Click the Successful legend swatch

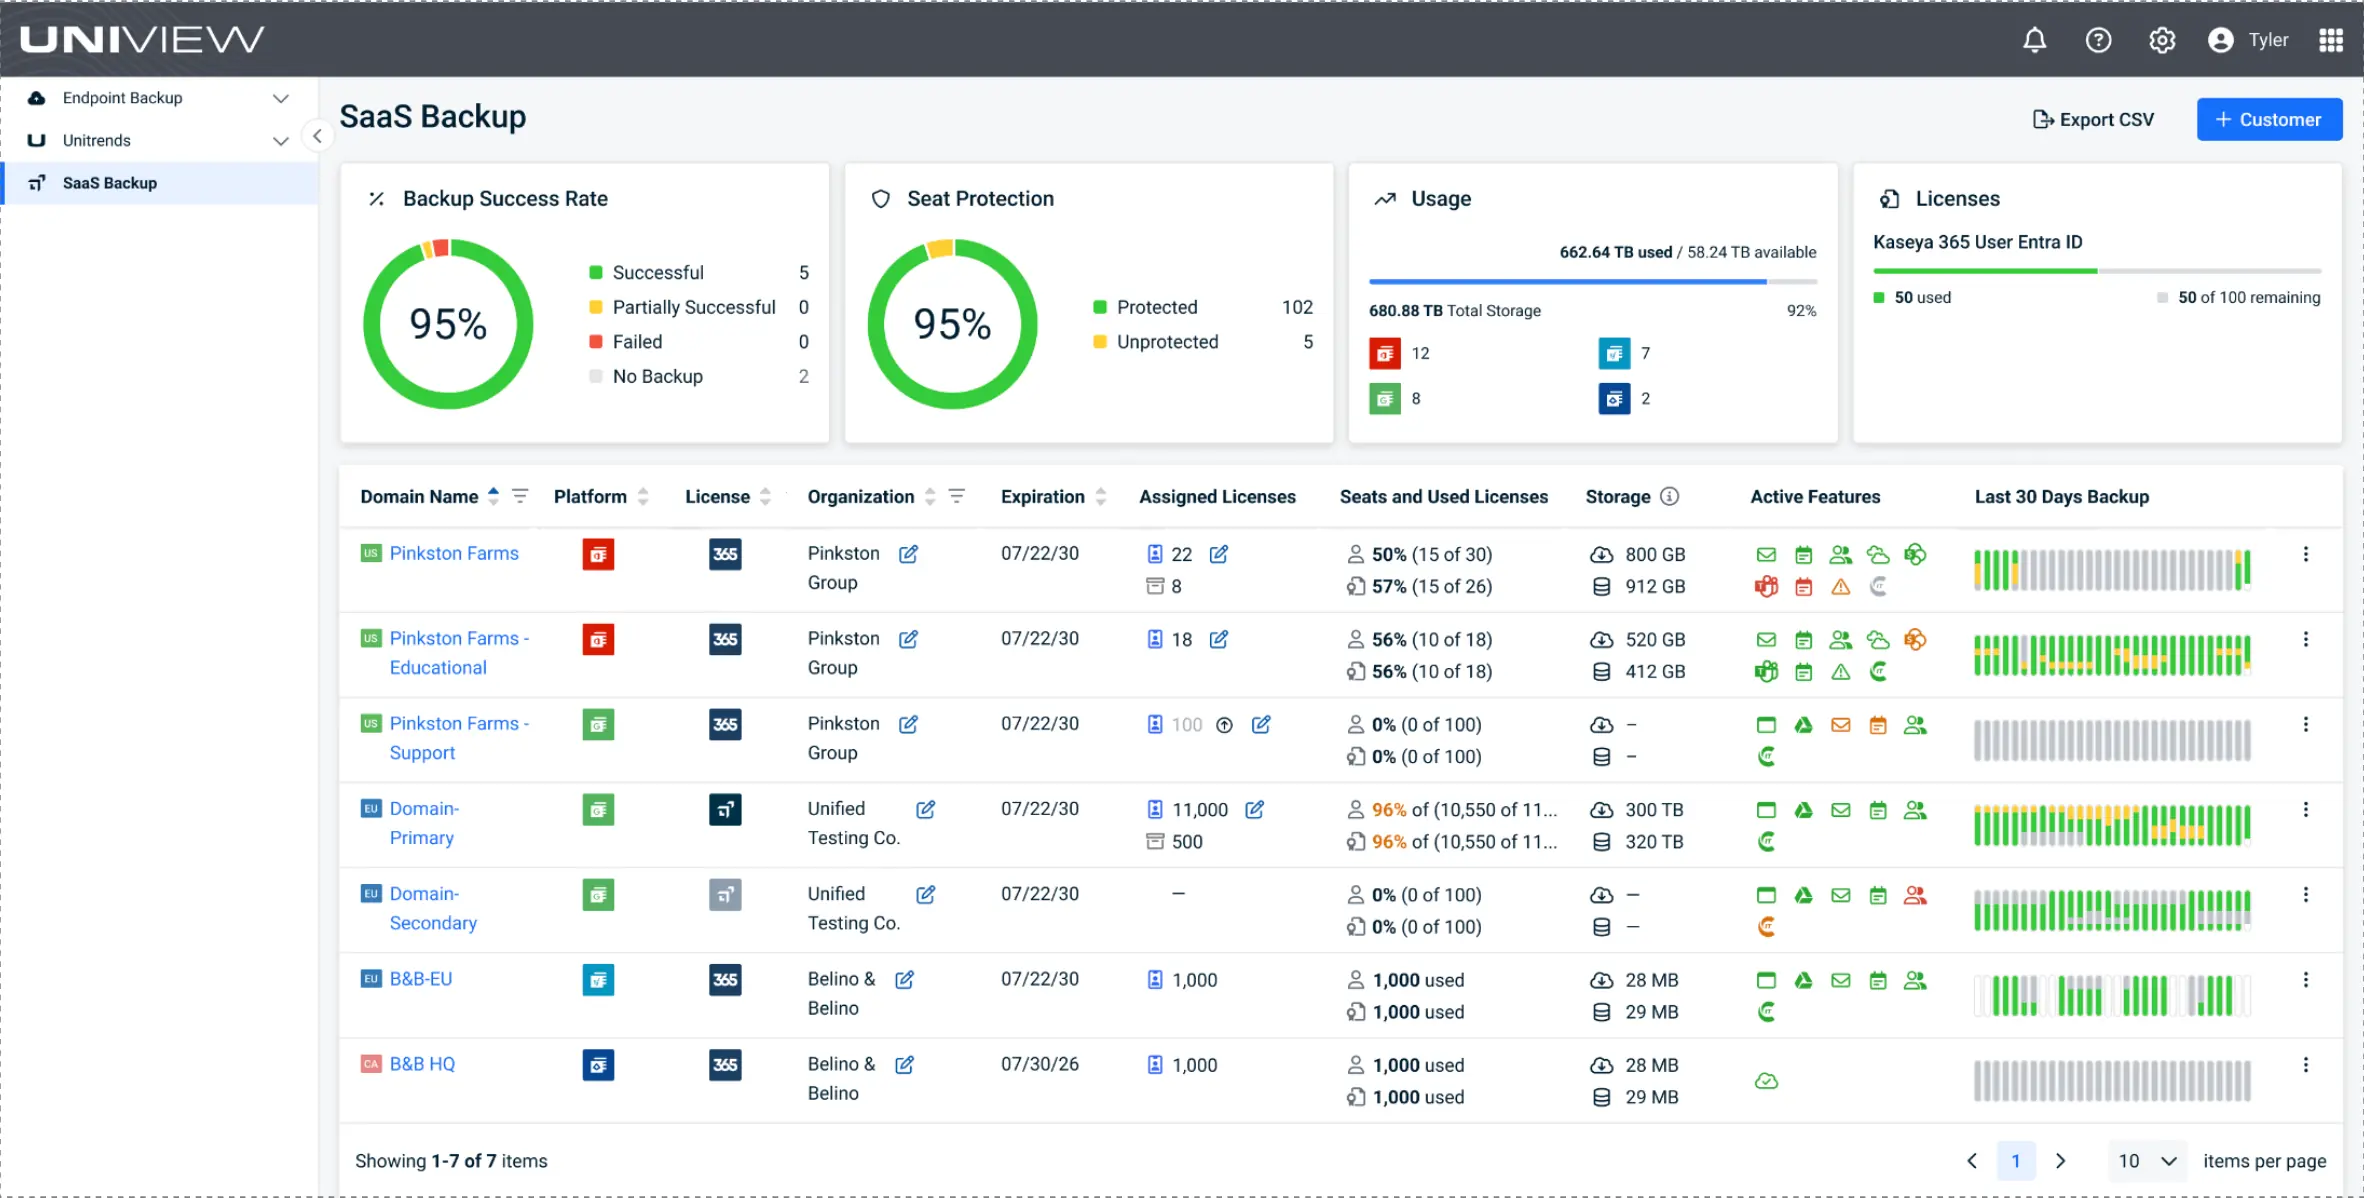pyautogui.click(x=596, y=273)
